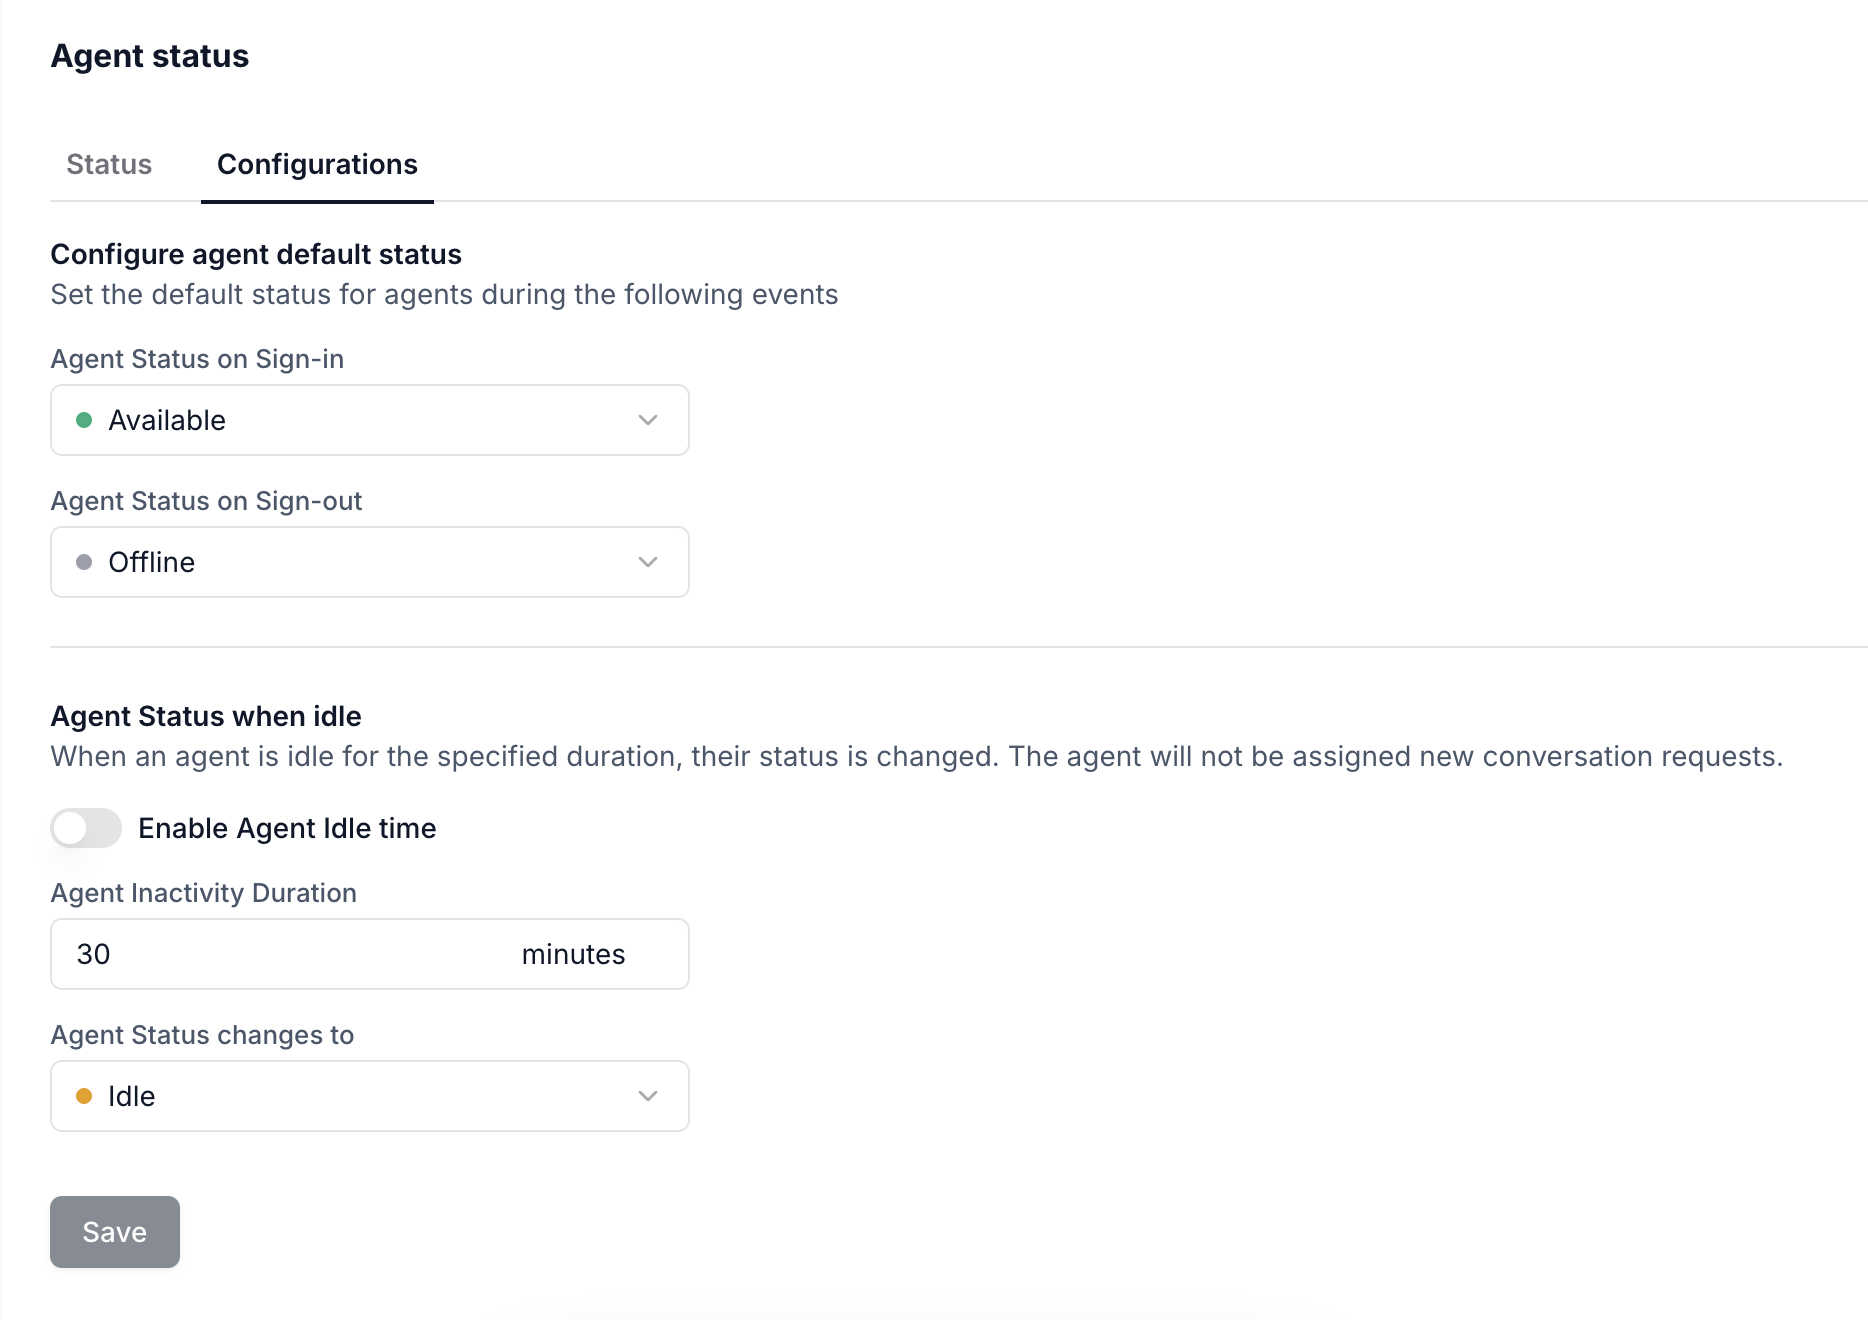
Task: Click the Idle option text
Action: coord(132,1096)
